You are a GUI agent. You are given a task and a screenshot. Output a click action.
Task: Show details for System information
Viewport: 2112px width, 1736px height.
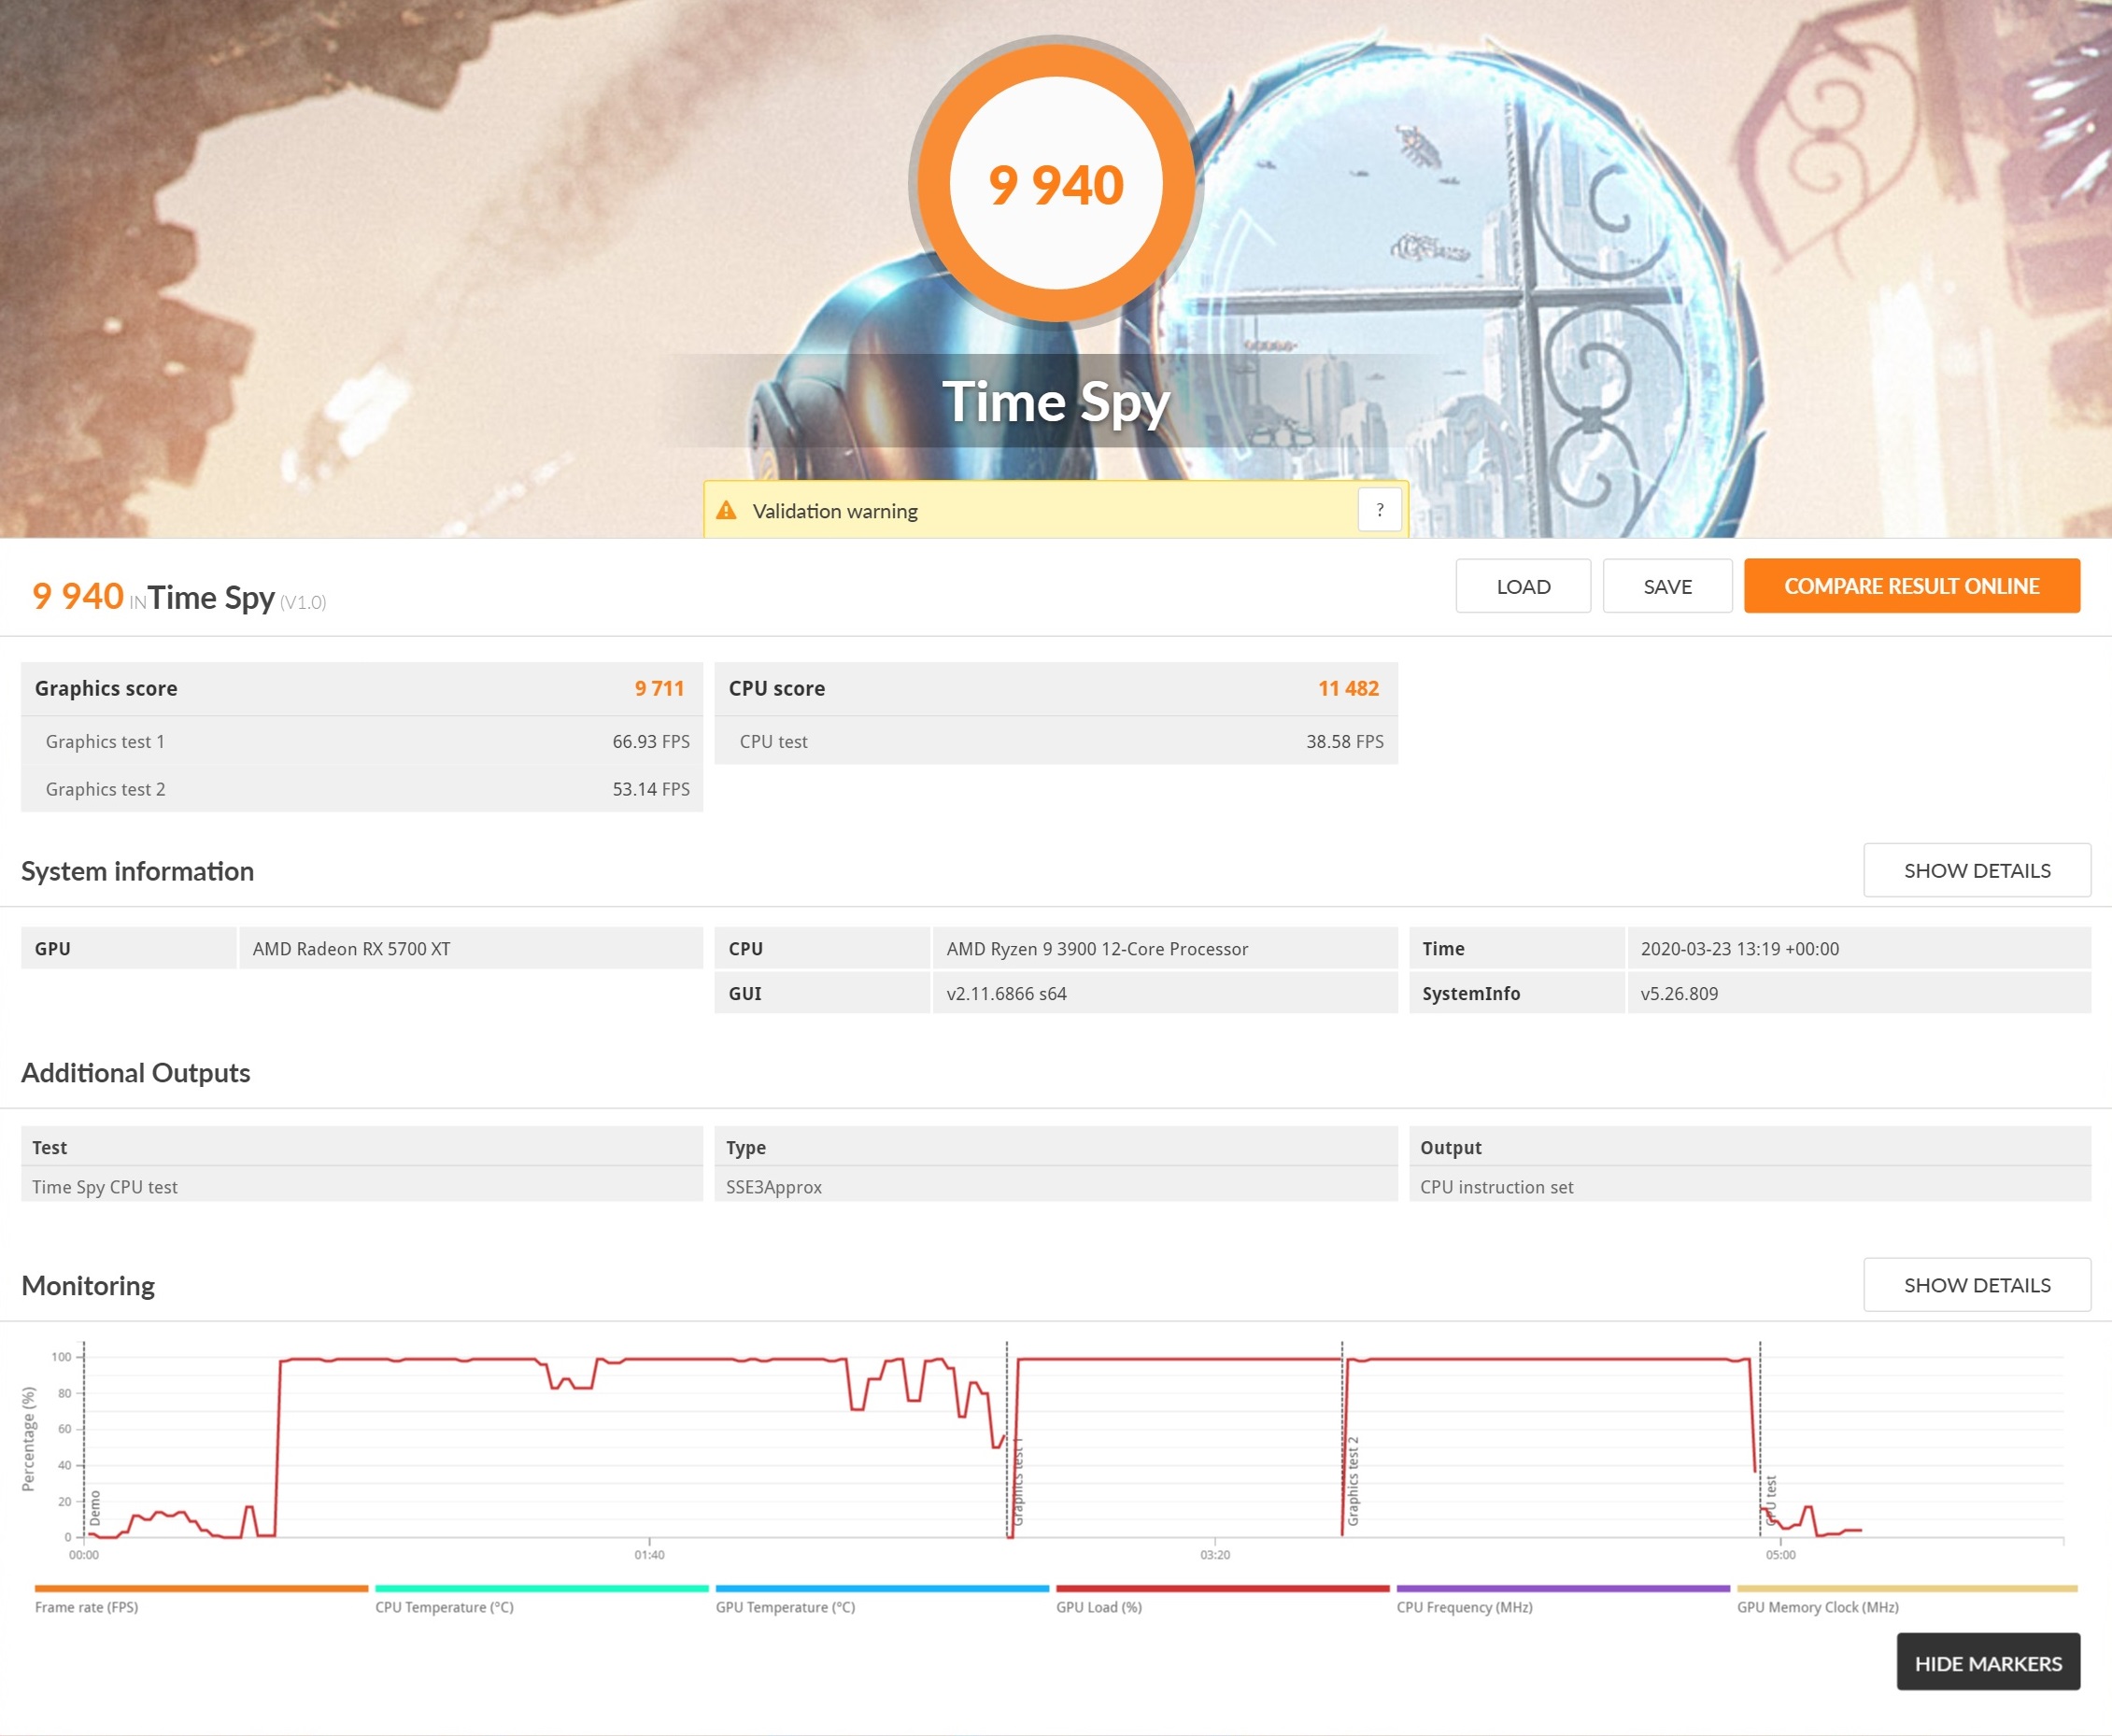click(1976, 870)
